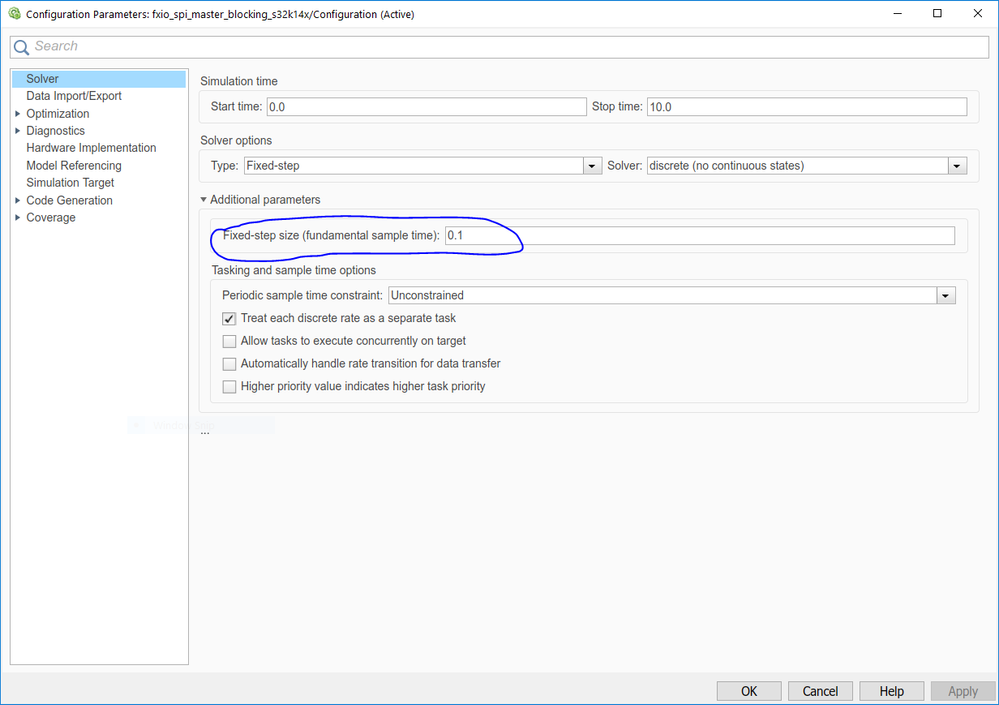Open Periodic sample time constraint dropdown
The height and width of the screenshot is (705, 999).
(x=672, y=296)
